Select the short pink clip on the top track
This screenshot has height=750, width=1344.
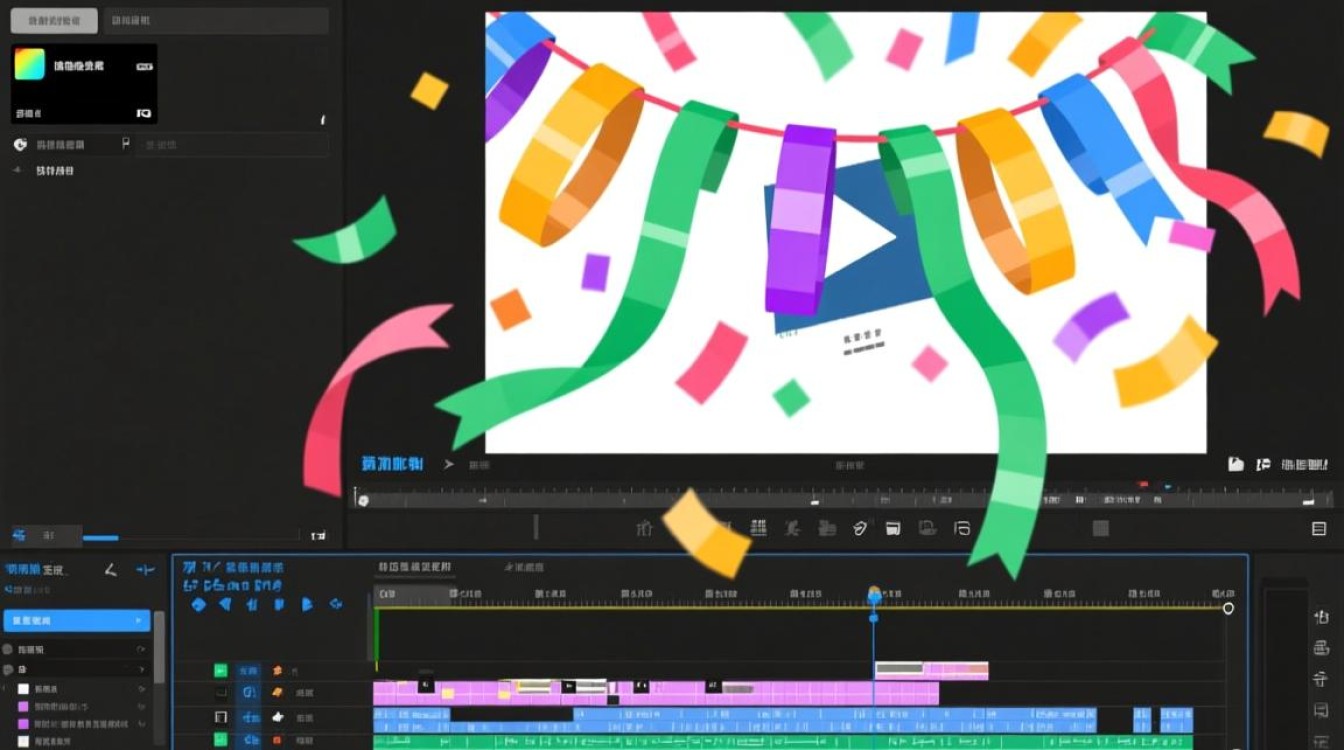[931, 670]
